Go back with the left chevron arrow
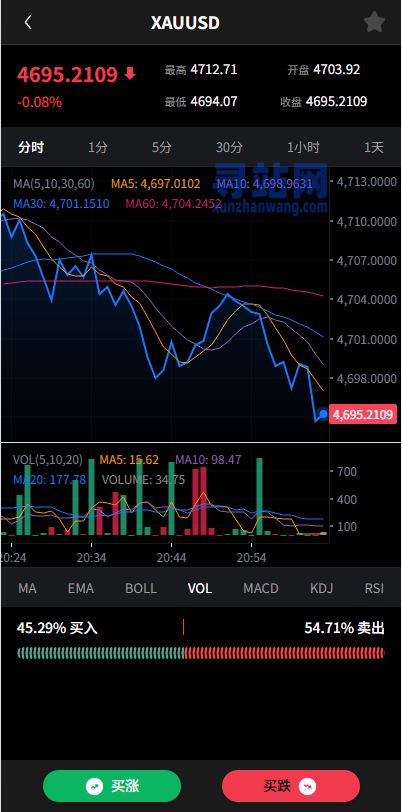 click(28, 23)
